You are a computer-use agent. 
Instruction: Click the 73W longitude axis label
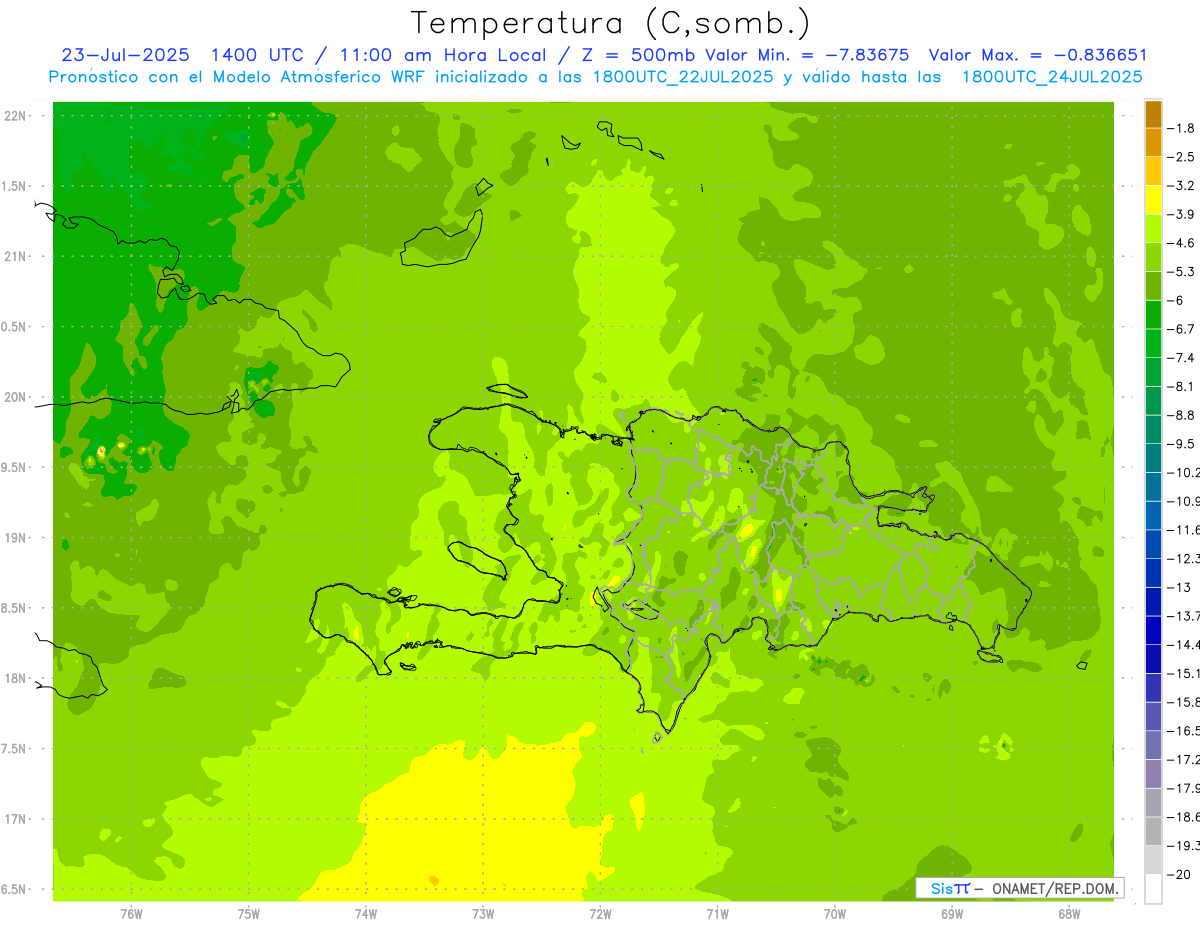tap(483, 913)
